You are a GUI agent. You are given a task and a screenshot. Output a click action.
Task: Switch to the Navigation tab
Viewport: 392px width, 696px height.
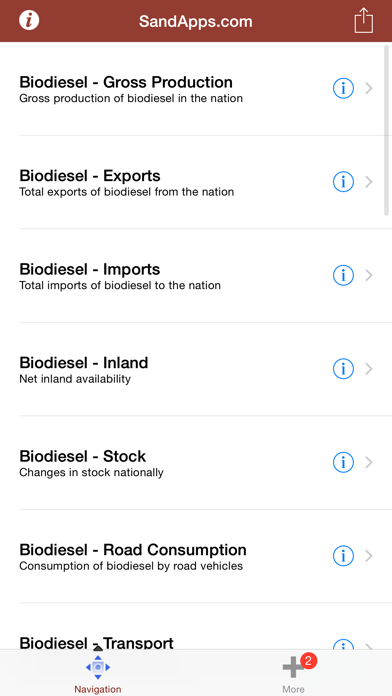[x=98, y=673]
